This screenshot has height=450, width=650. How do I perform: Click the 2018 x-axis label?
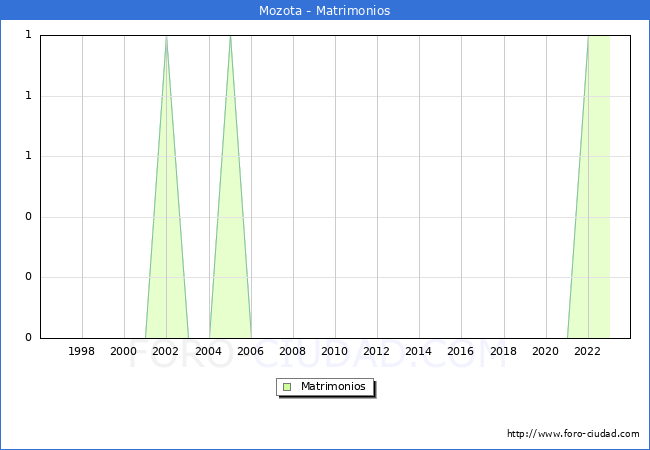pyautogui.click(x=503, y=351)
